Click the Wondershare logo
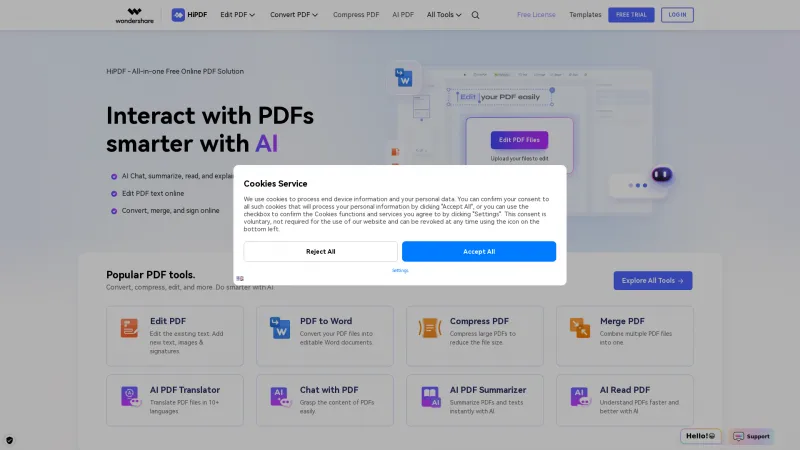Image resolution: width=800 pixels, height=450 pixels. (134, 15)
